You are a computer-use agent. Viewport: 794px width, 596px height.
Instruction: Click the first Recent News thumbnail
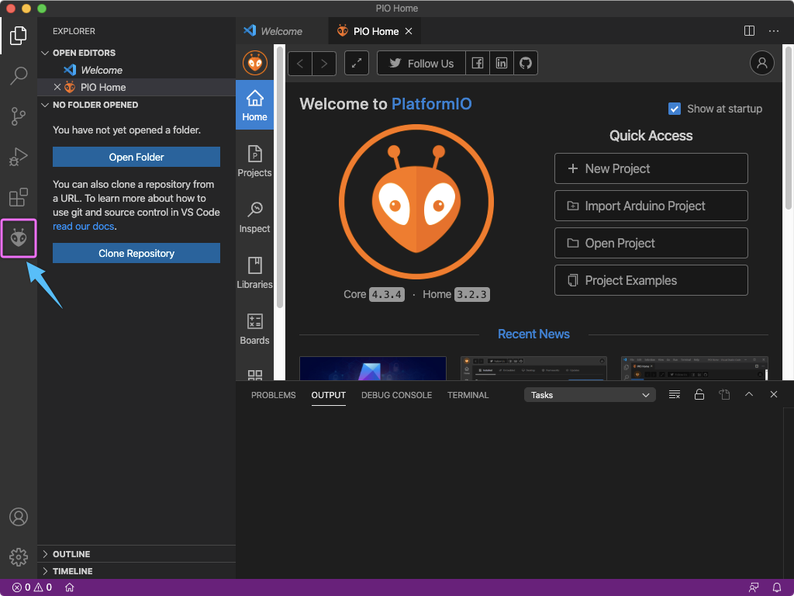point(373,368)
